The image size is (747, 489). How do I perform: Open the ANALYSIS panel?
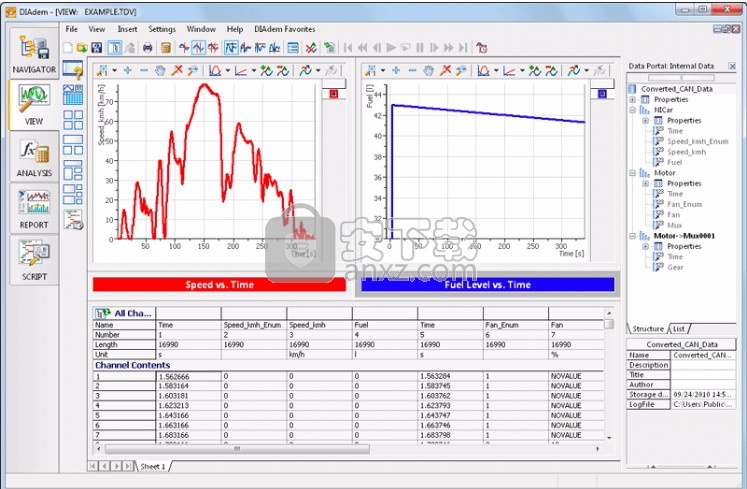click(34, 156)
